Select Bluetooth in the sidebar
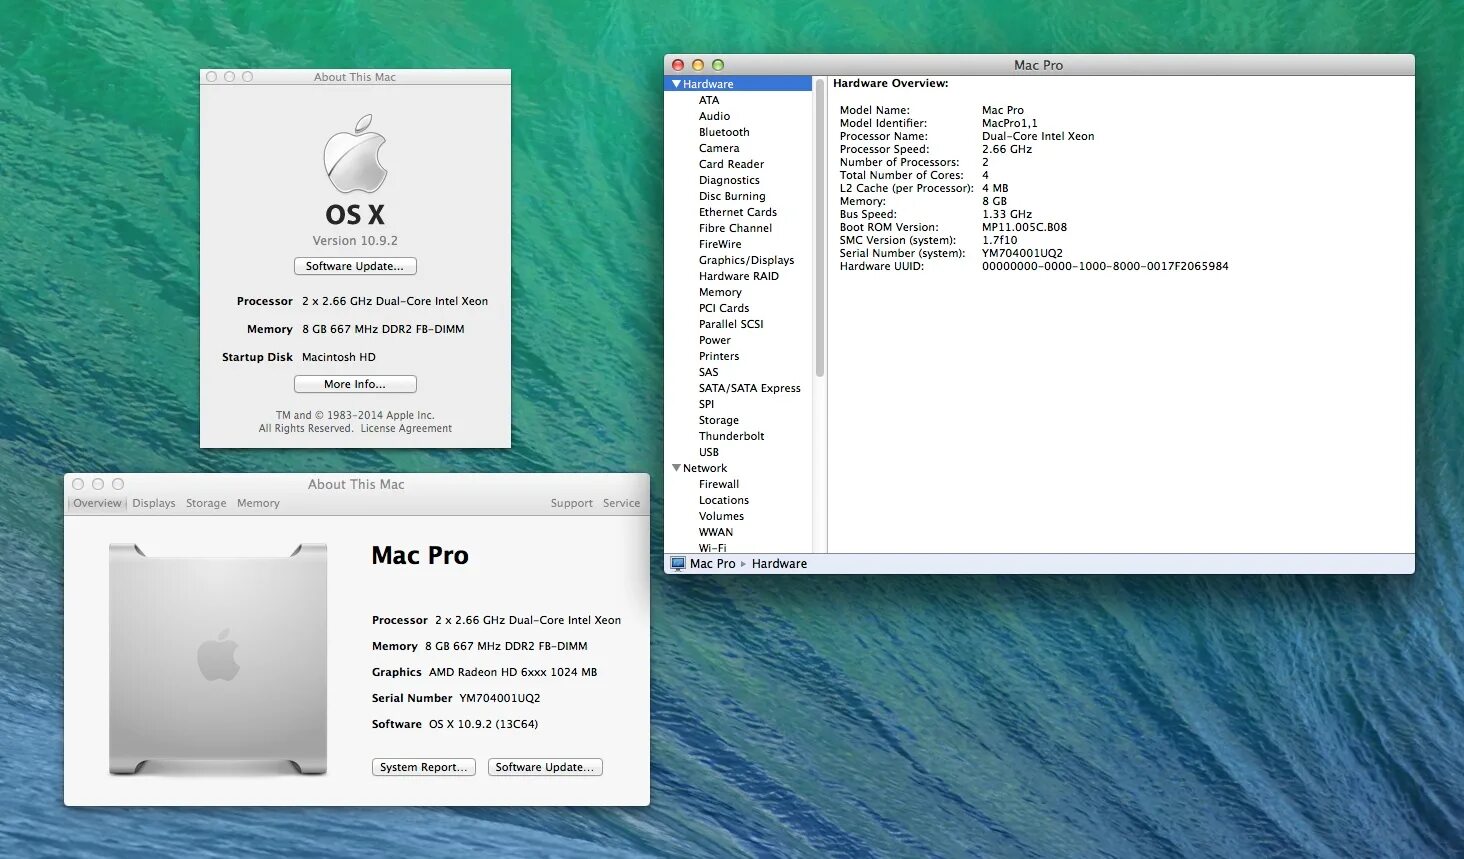1464x859 pixels. click(724, 132)
